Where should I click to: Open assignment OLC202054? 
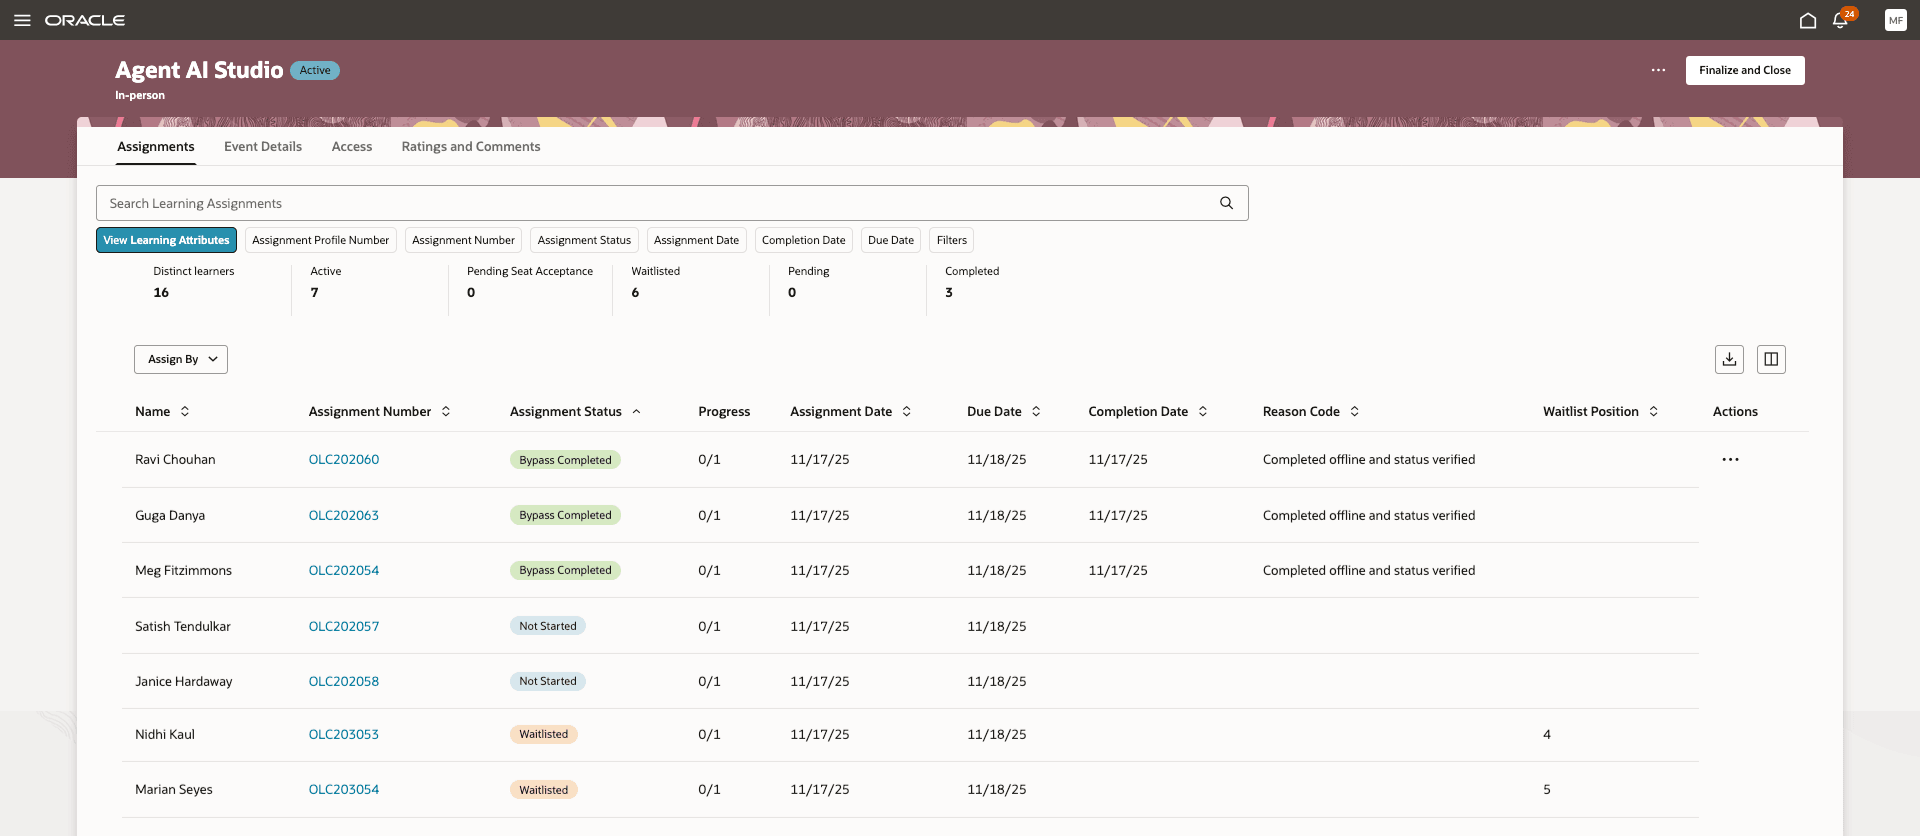tap(344, 571)
